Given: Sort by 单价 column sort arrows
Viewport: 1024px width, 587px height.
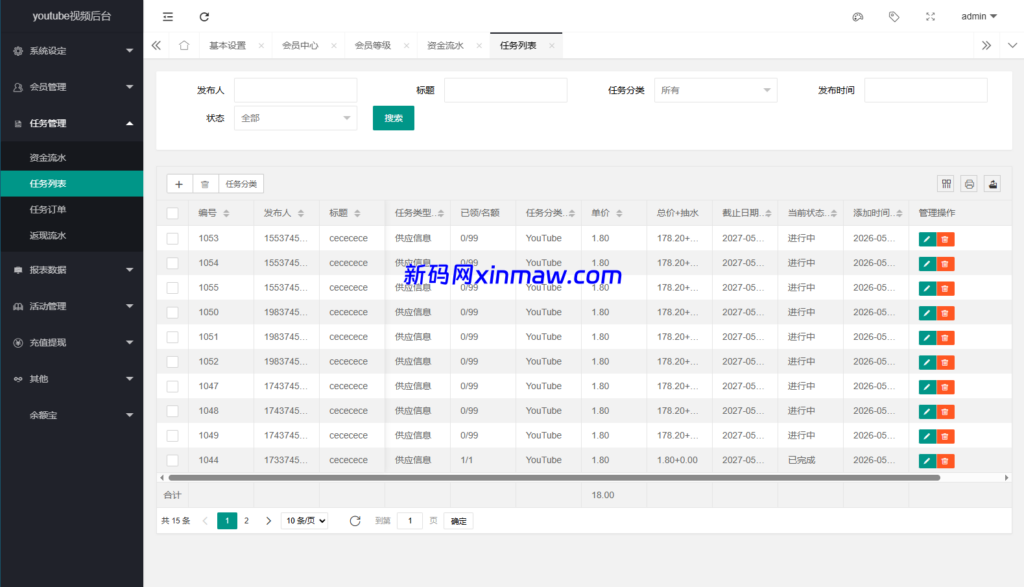Looking at the screenshot, I should click(x=619, y=214).
